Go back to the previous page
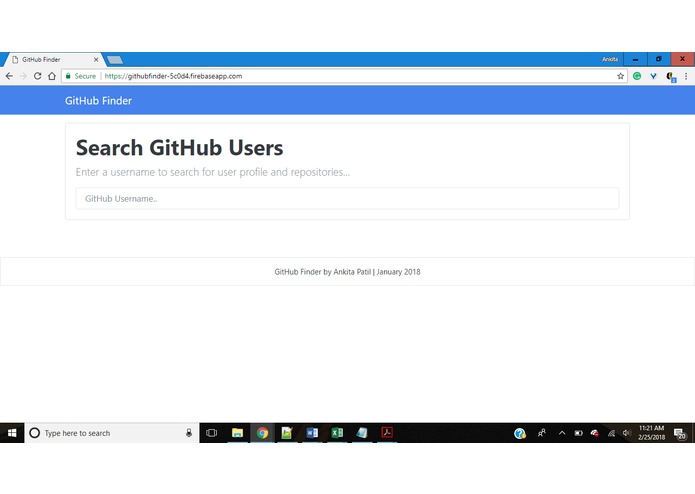Viewport: 695px width, 494px height. (x=9, y=76)
